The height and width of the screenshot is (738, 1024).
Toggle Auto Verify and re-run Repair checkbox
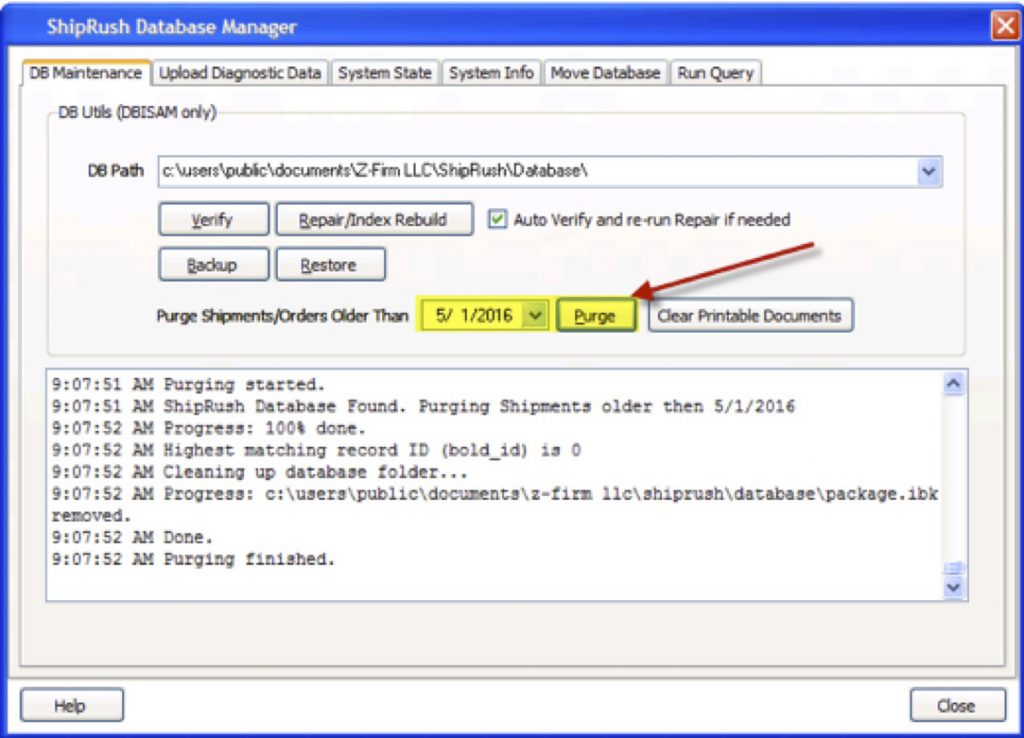click(497, 219)
